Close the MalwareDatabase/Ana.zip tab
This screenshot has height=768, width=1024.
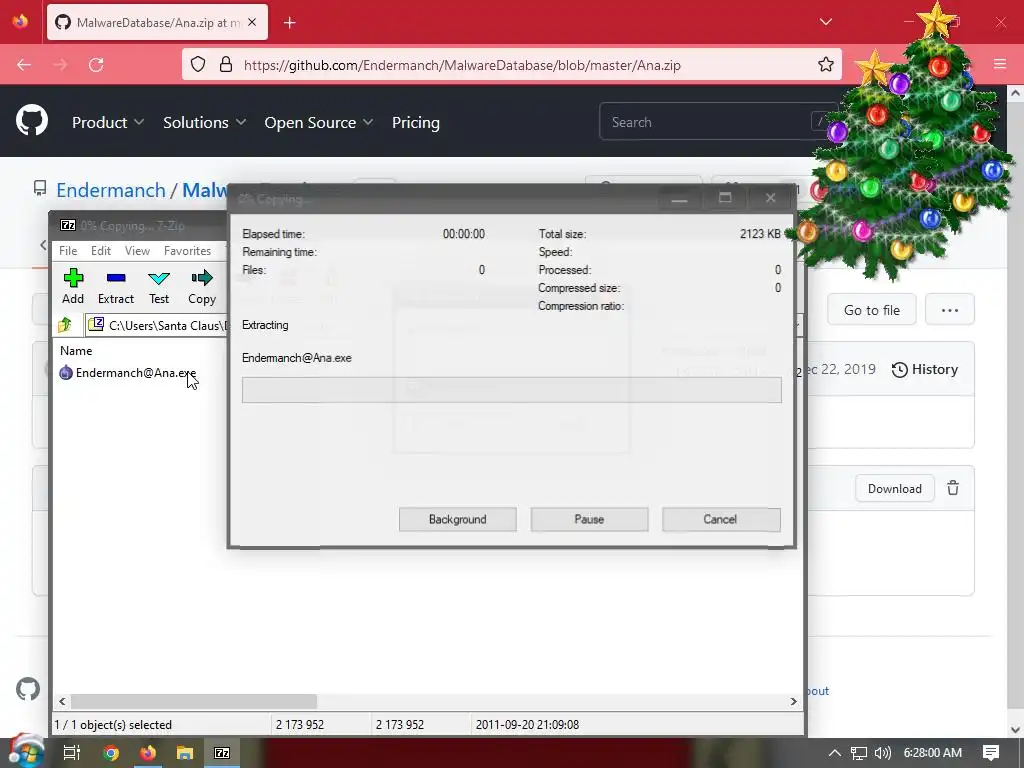pyautogui.click(x=252, y=22)
